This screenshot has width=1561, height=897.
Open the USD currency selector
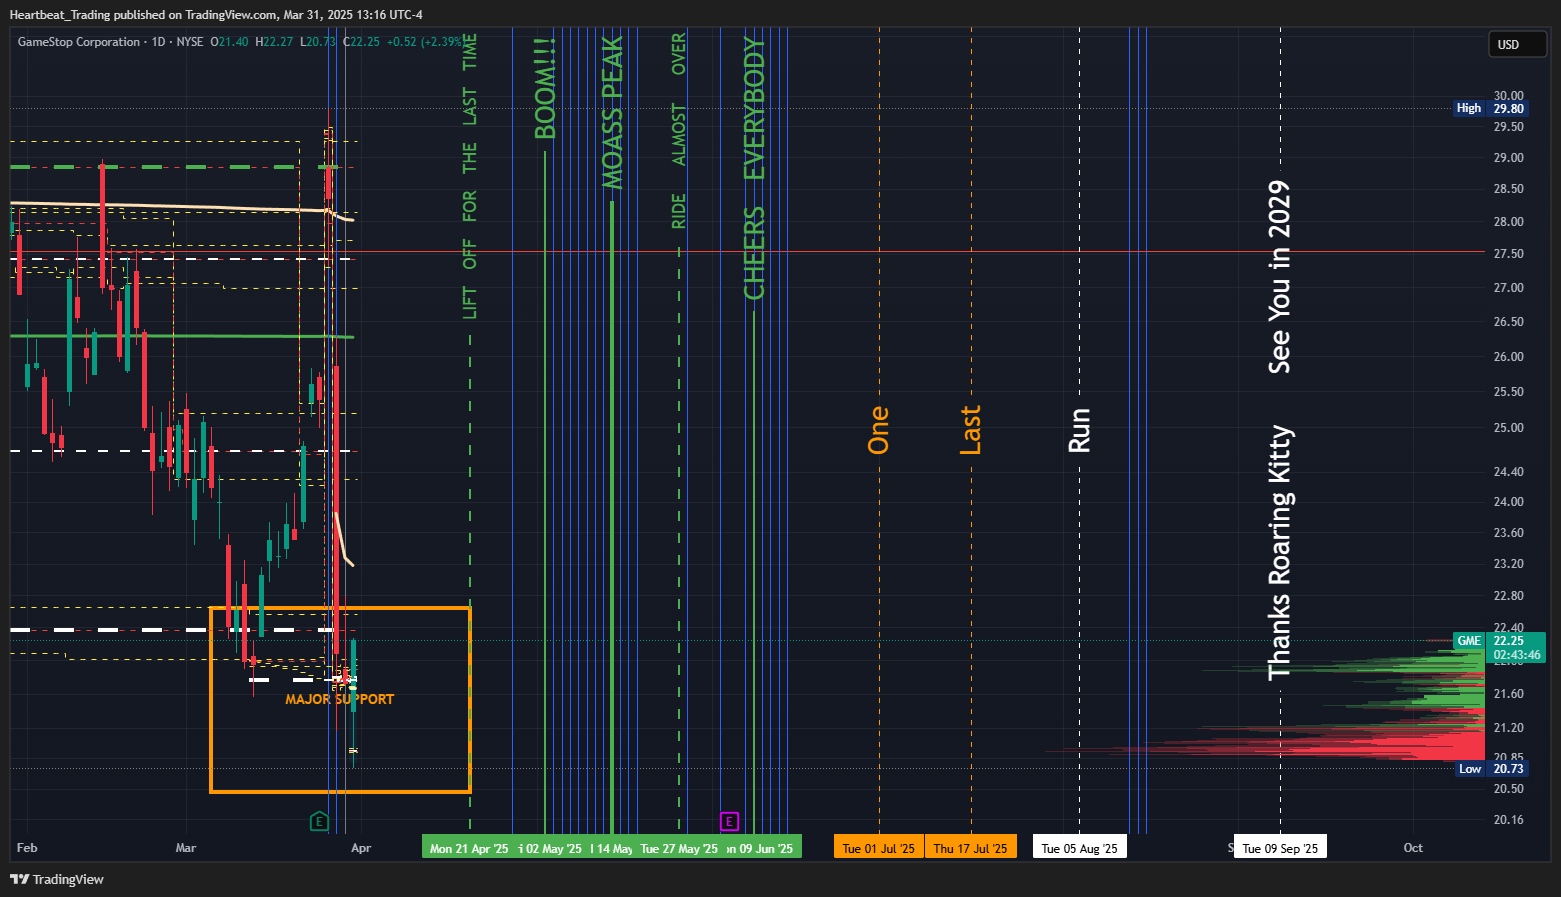pos(1518,44)
